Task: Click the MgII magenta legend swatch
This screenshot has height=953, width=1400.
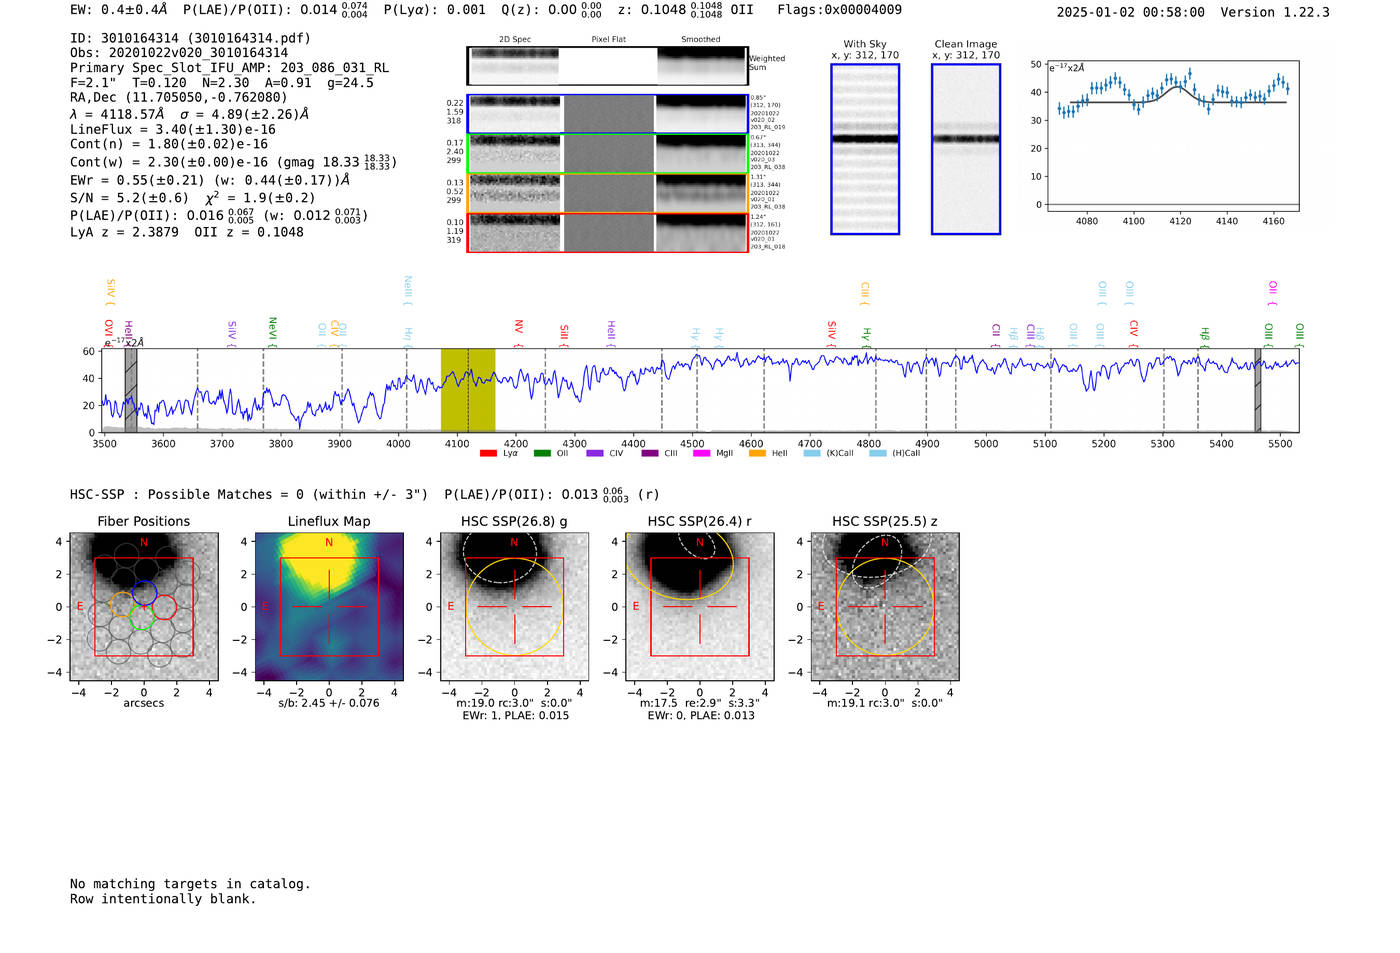Action: pyautogui.click(x=702, y=454)
